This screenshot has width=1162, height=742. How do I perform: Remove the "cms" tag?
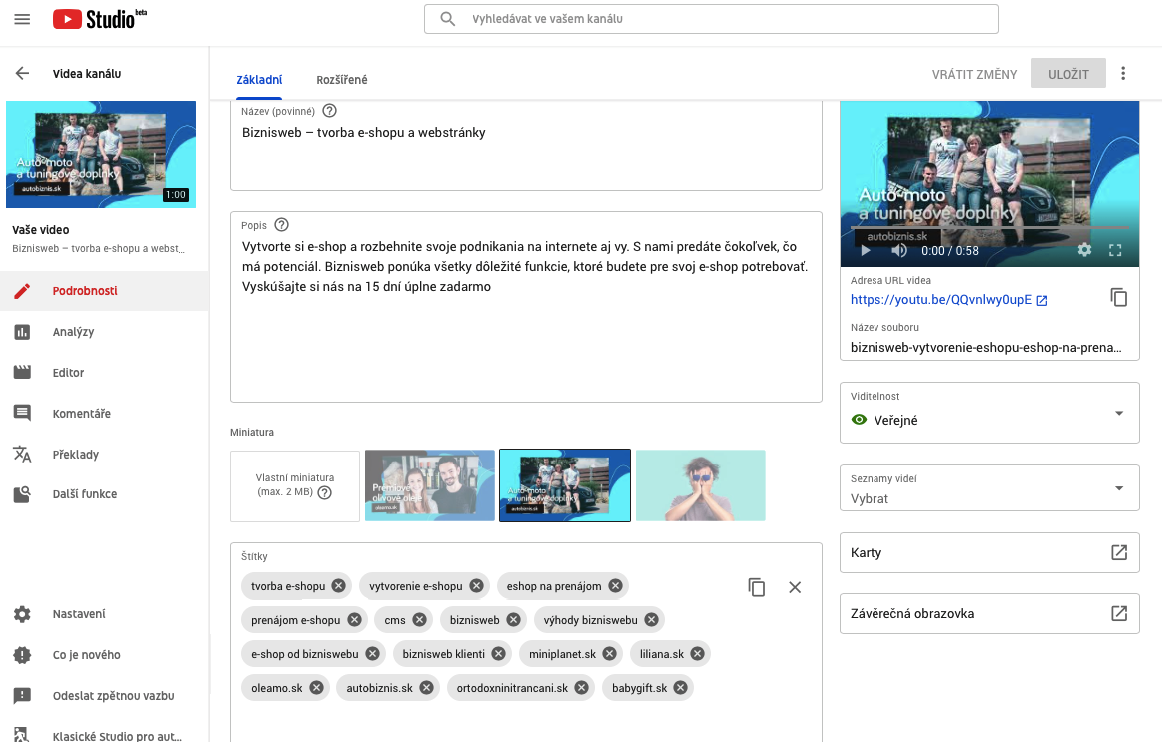click(x=419, y=620)
